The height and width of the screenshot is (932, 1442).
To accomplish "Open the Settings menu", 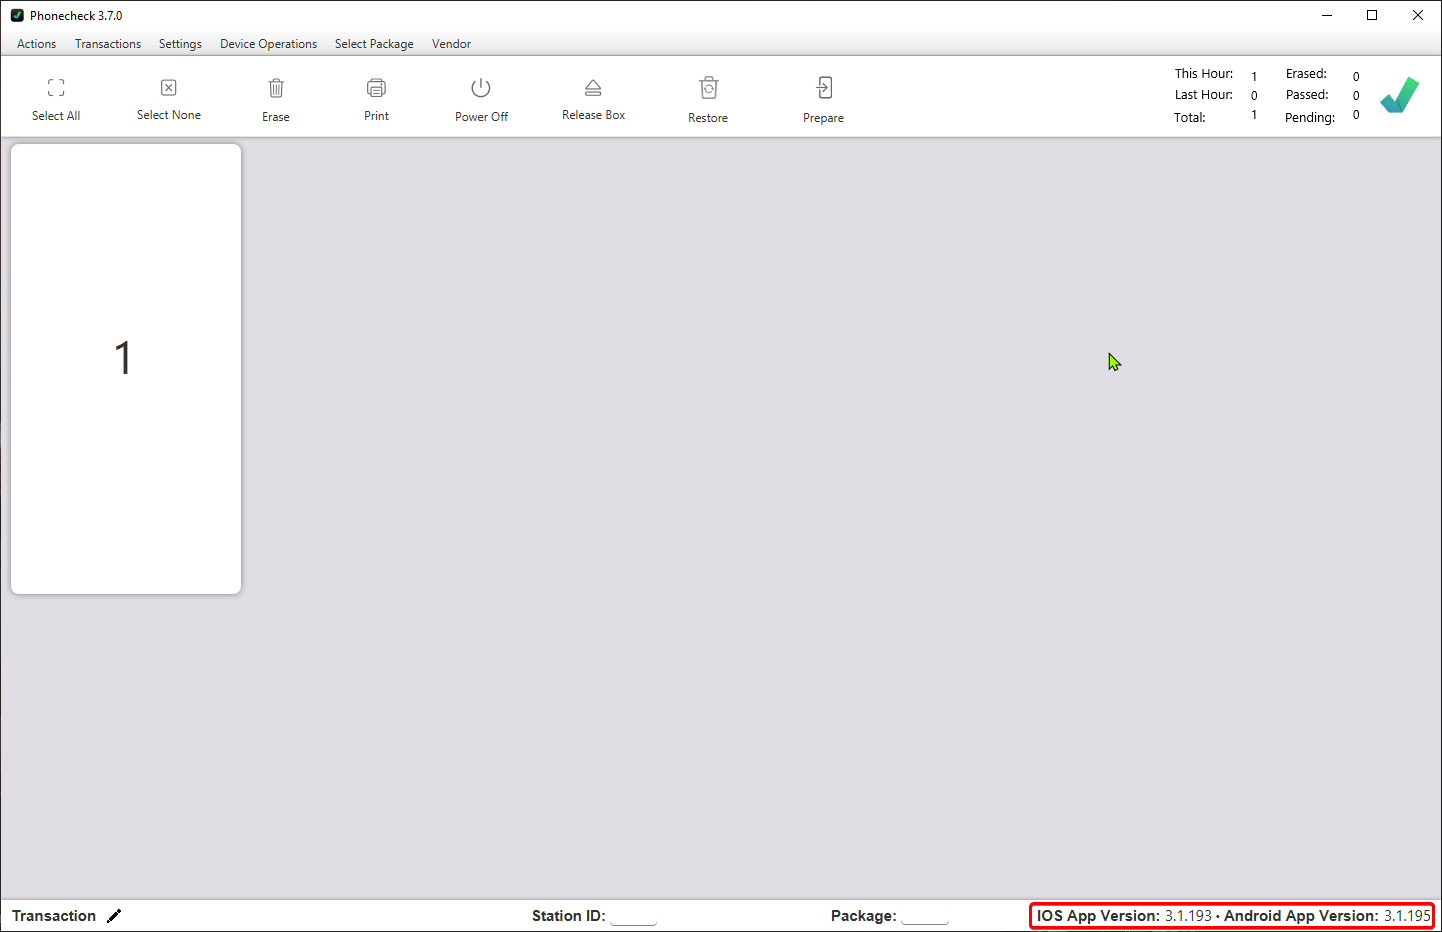I will click(x=180, y=44).
